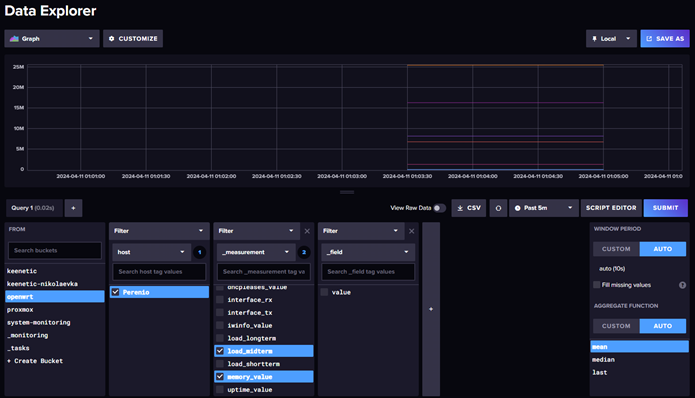Select the openwrt bucket
Viewport: 695px width, 398px height.
(55, 297)
